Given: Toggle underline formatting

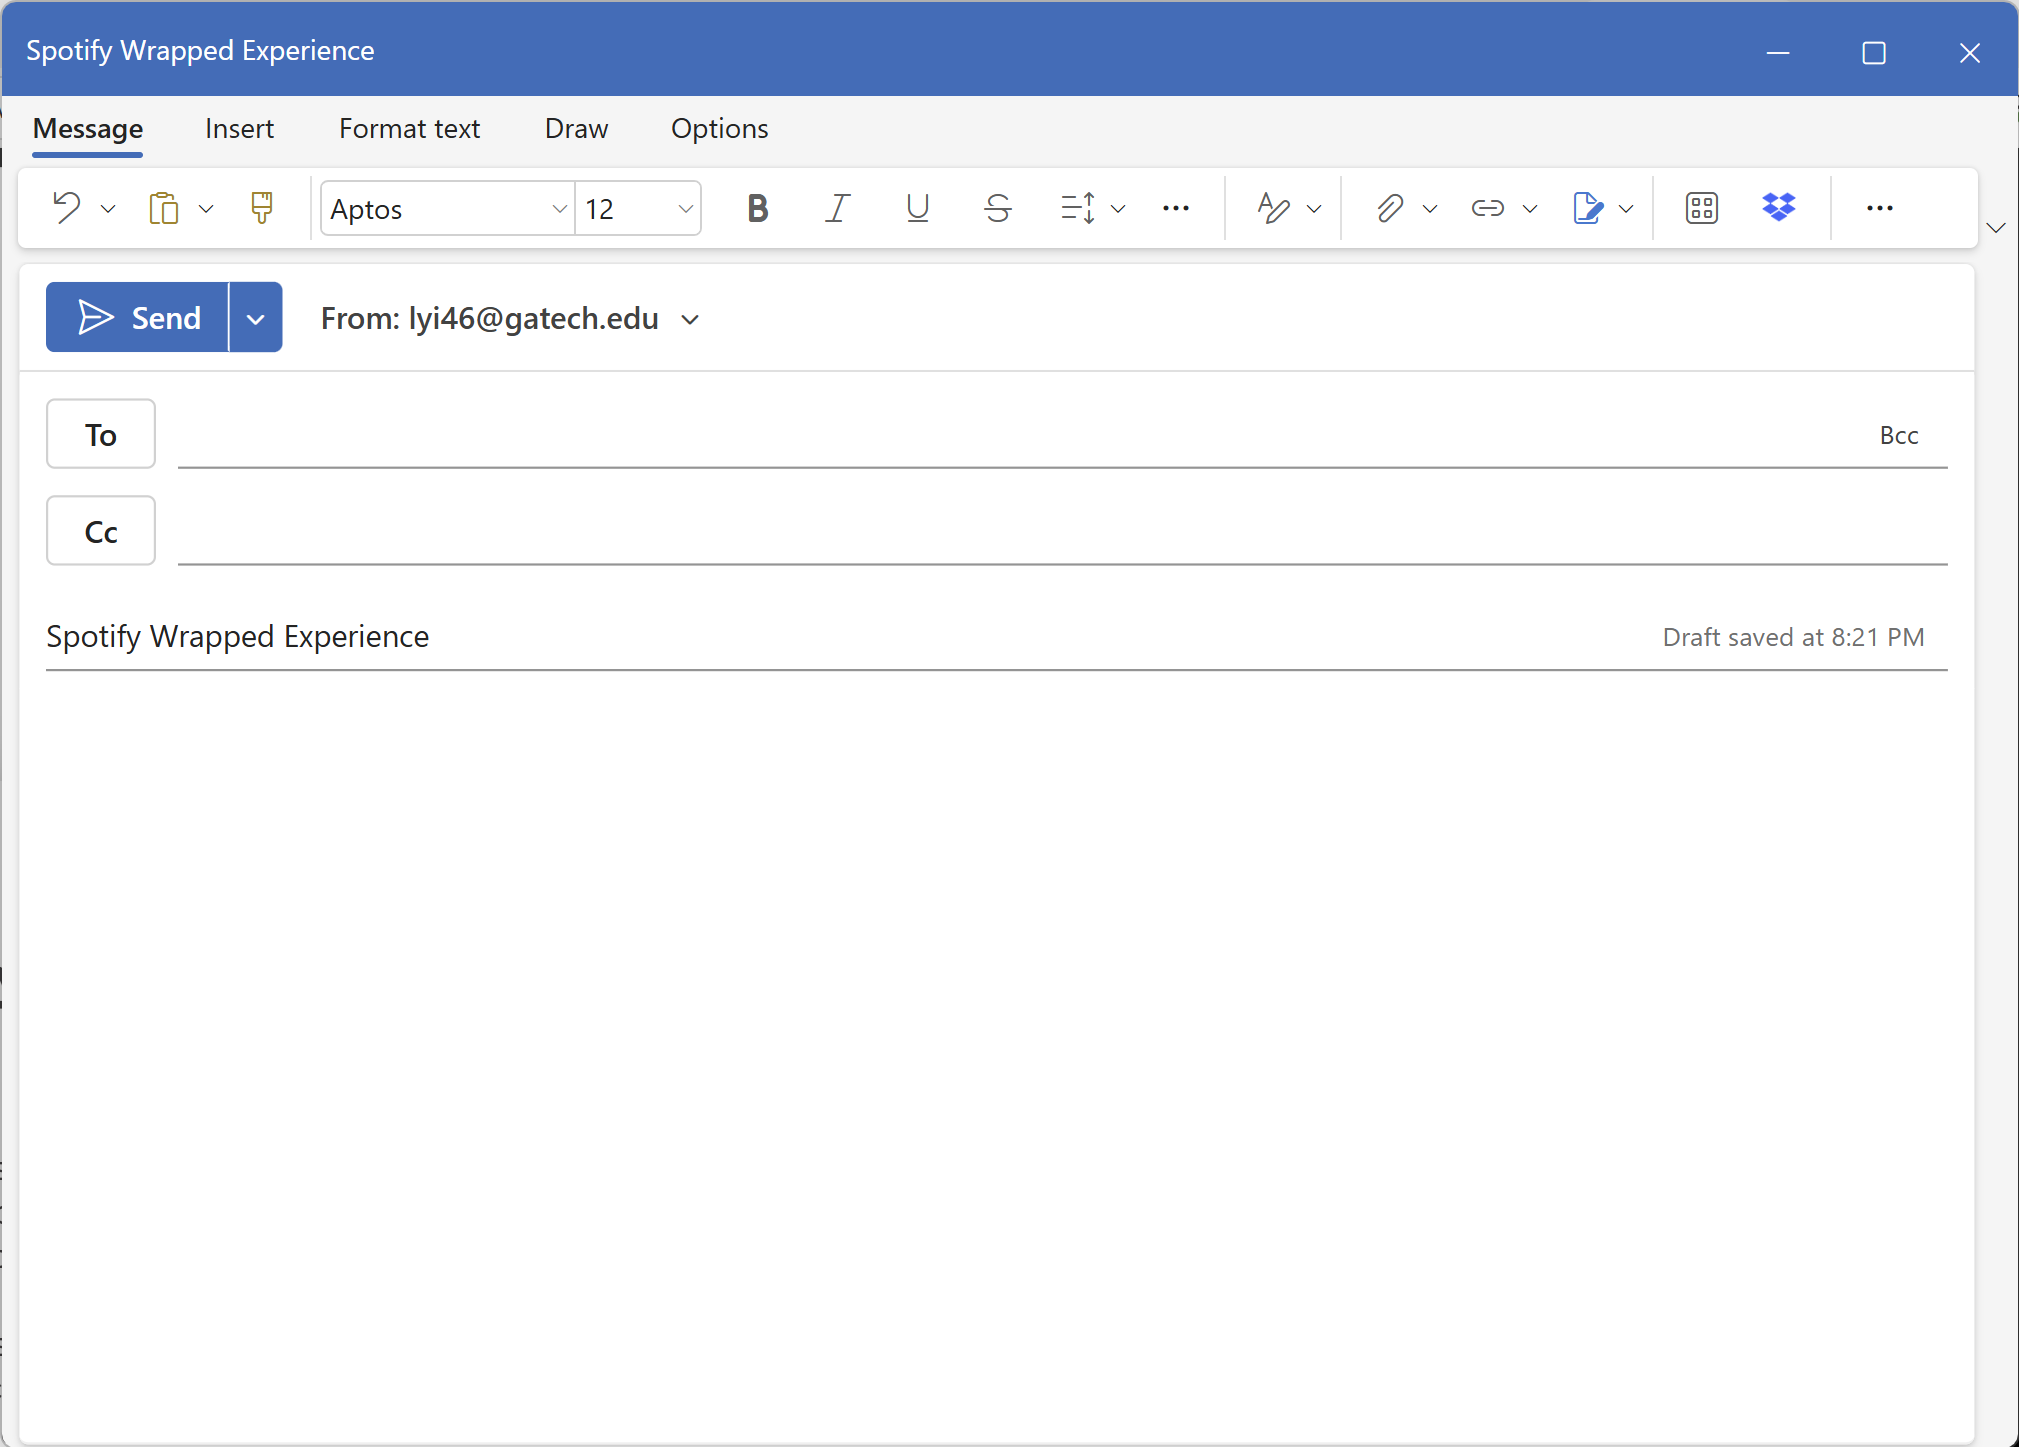Looking at the screenshot, I should pyautogui.click(x=917, y=208).
